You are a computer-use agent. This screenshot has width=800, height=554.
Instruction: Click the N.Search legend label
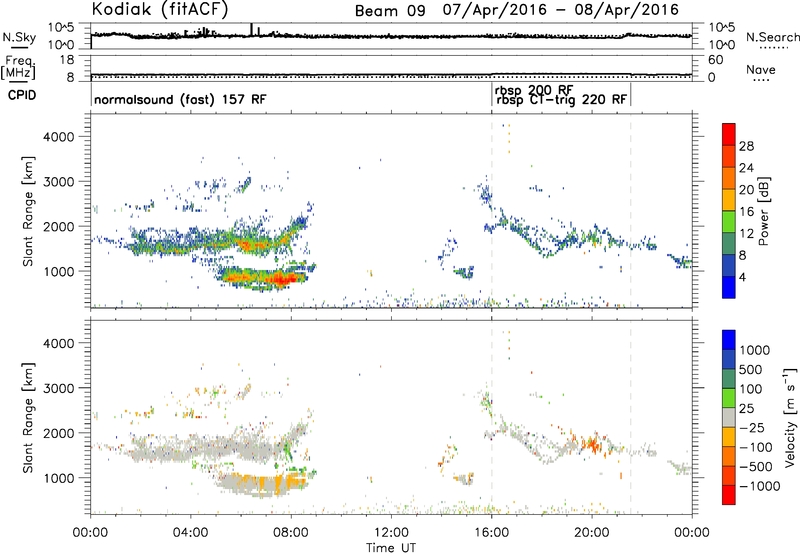(x=772, y=37)
